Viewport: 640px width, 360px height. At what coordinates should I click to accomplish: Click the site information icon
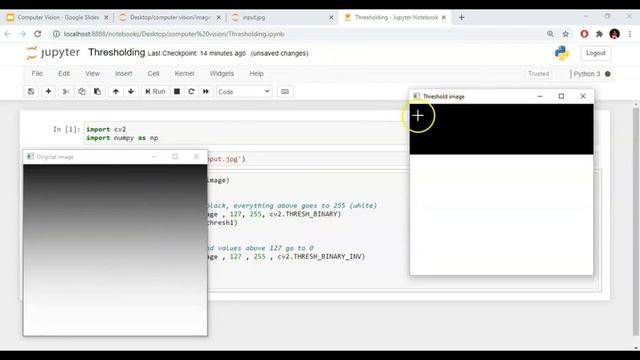(56, 34)
